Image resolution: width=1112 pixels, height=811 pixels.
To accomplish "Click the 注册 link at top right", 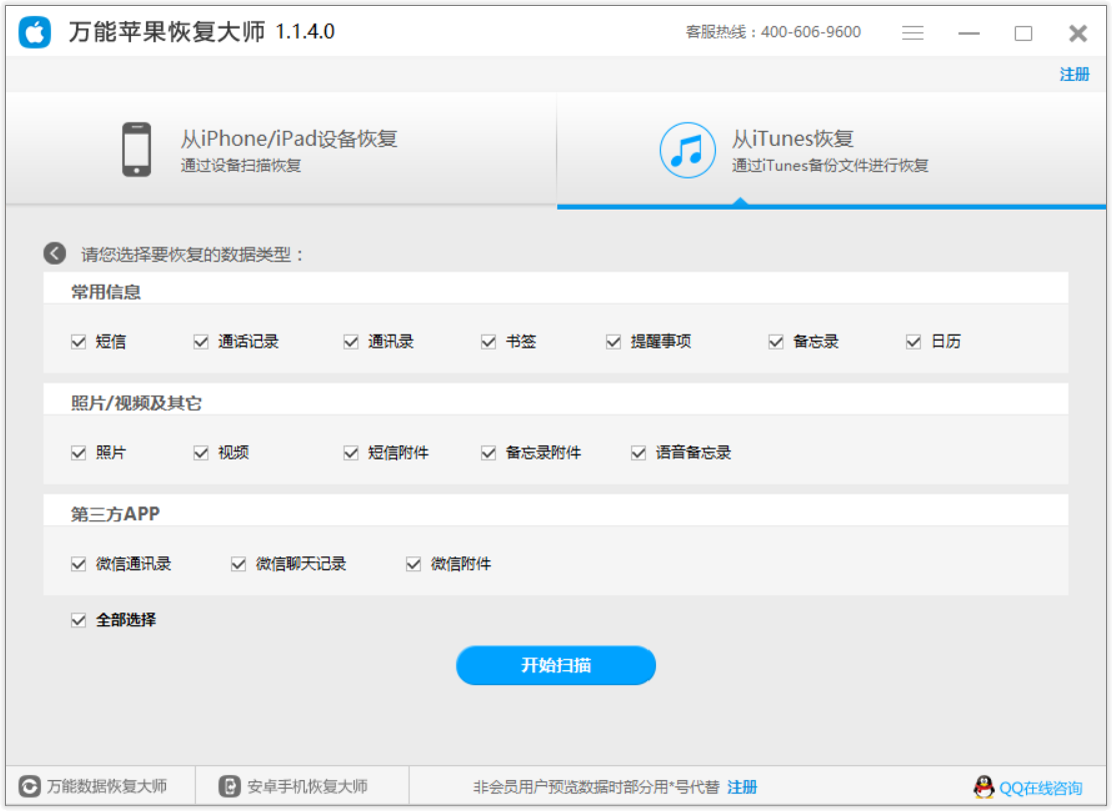I will (1074, 75).
